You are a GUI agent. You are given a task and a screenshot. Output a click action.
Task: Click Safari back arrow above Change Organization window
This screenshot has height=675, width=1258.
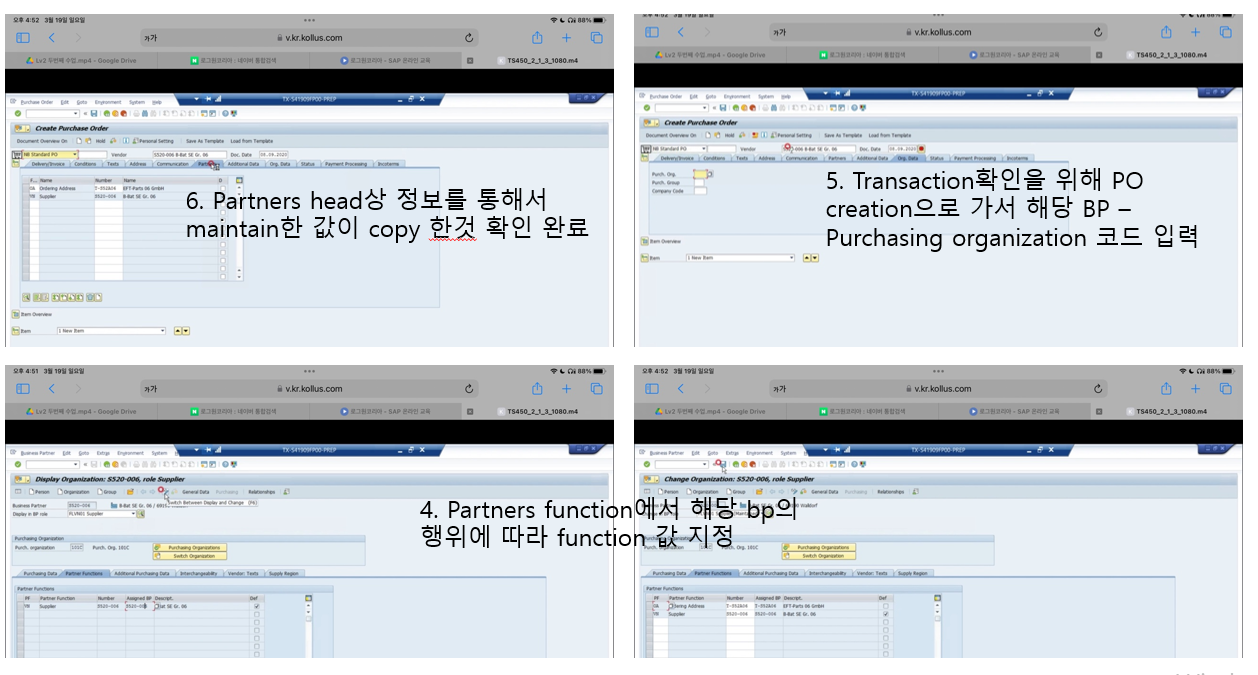pyautogui.click(x=681, y=389)
